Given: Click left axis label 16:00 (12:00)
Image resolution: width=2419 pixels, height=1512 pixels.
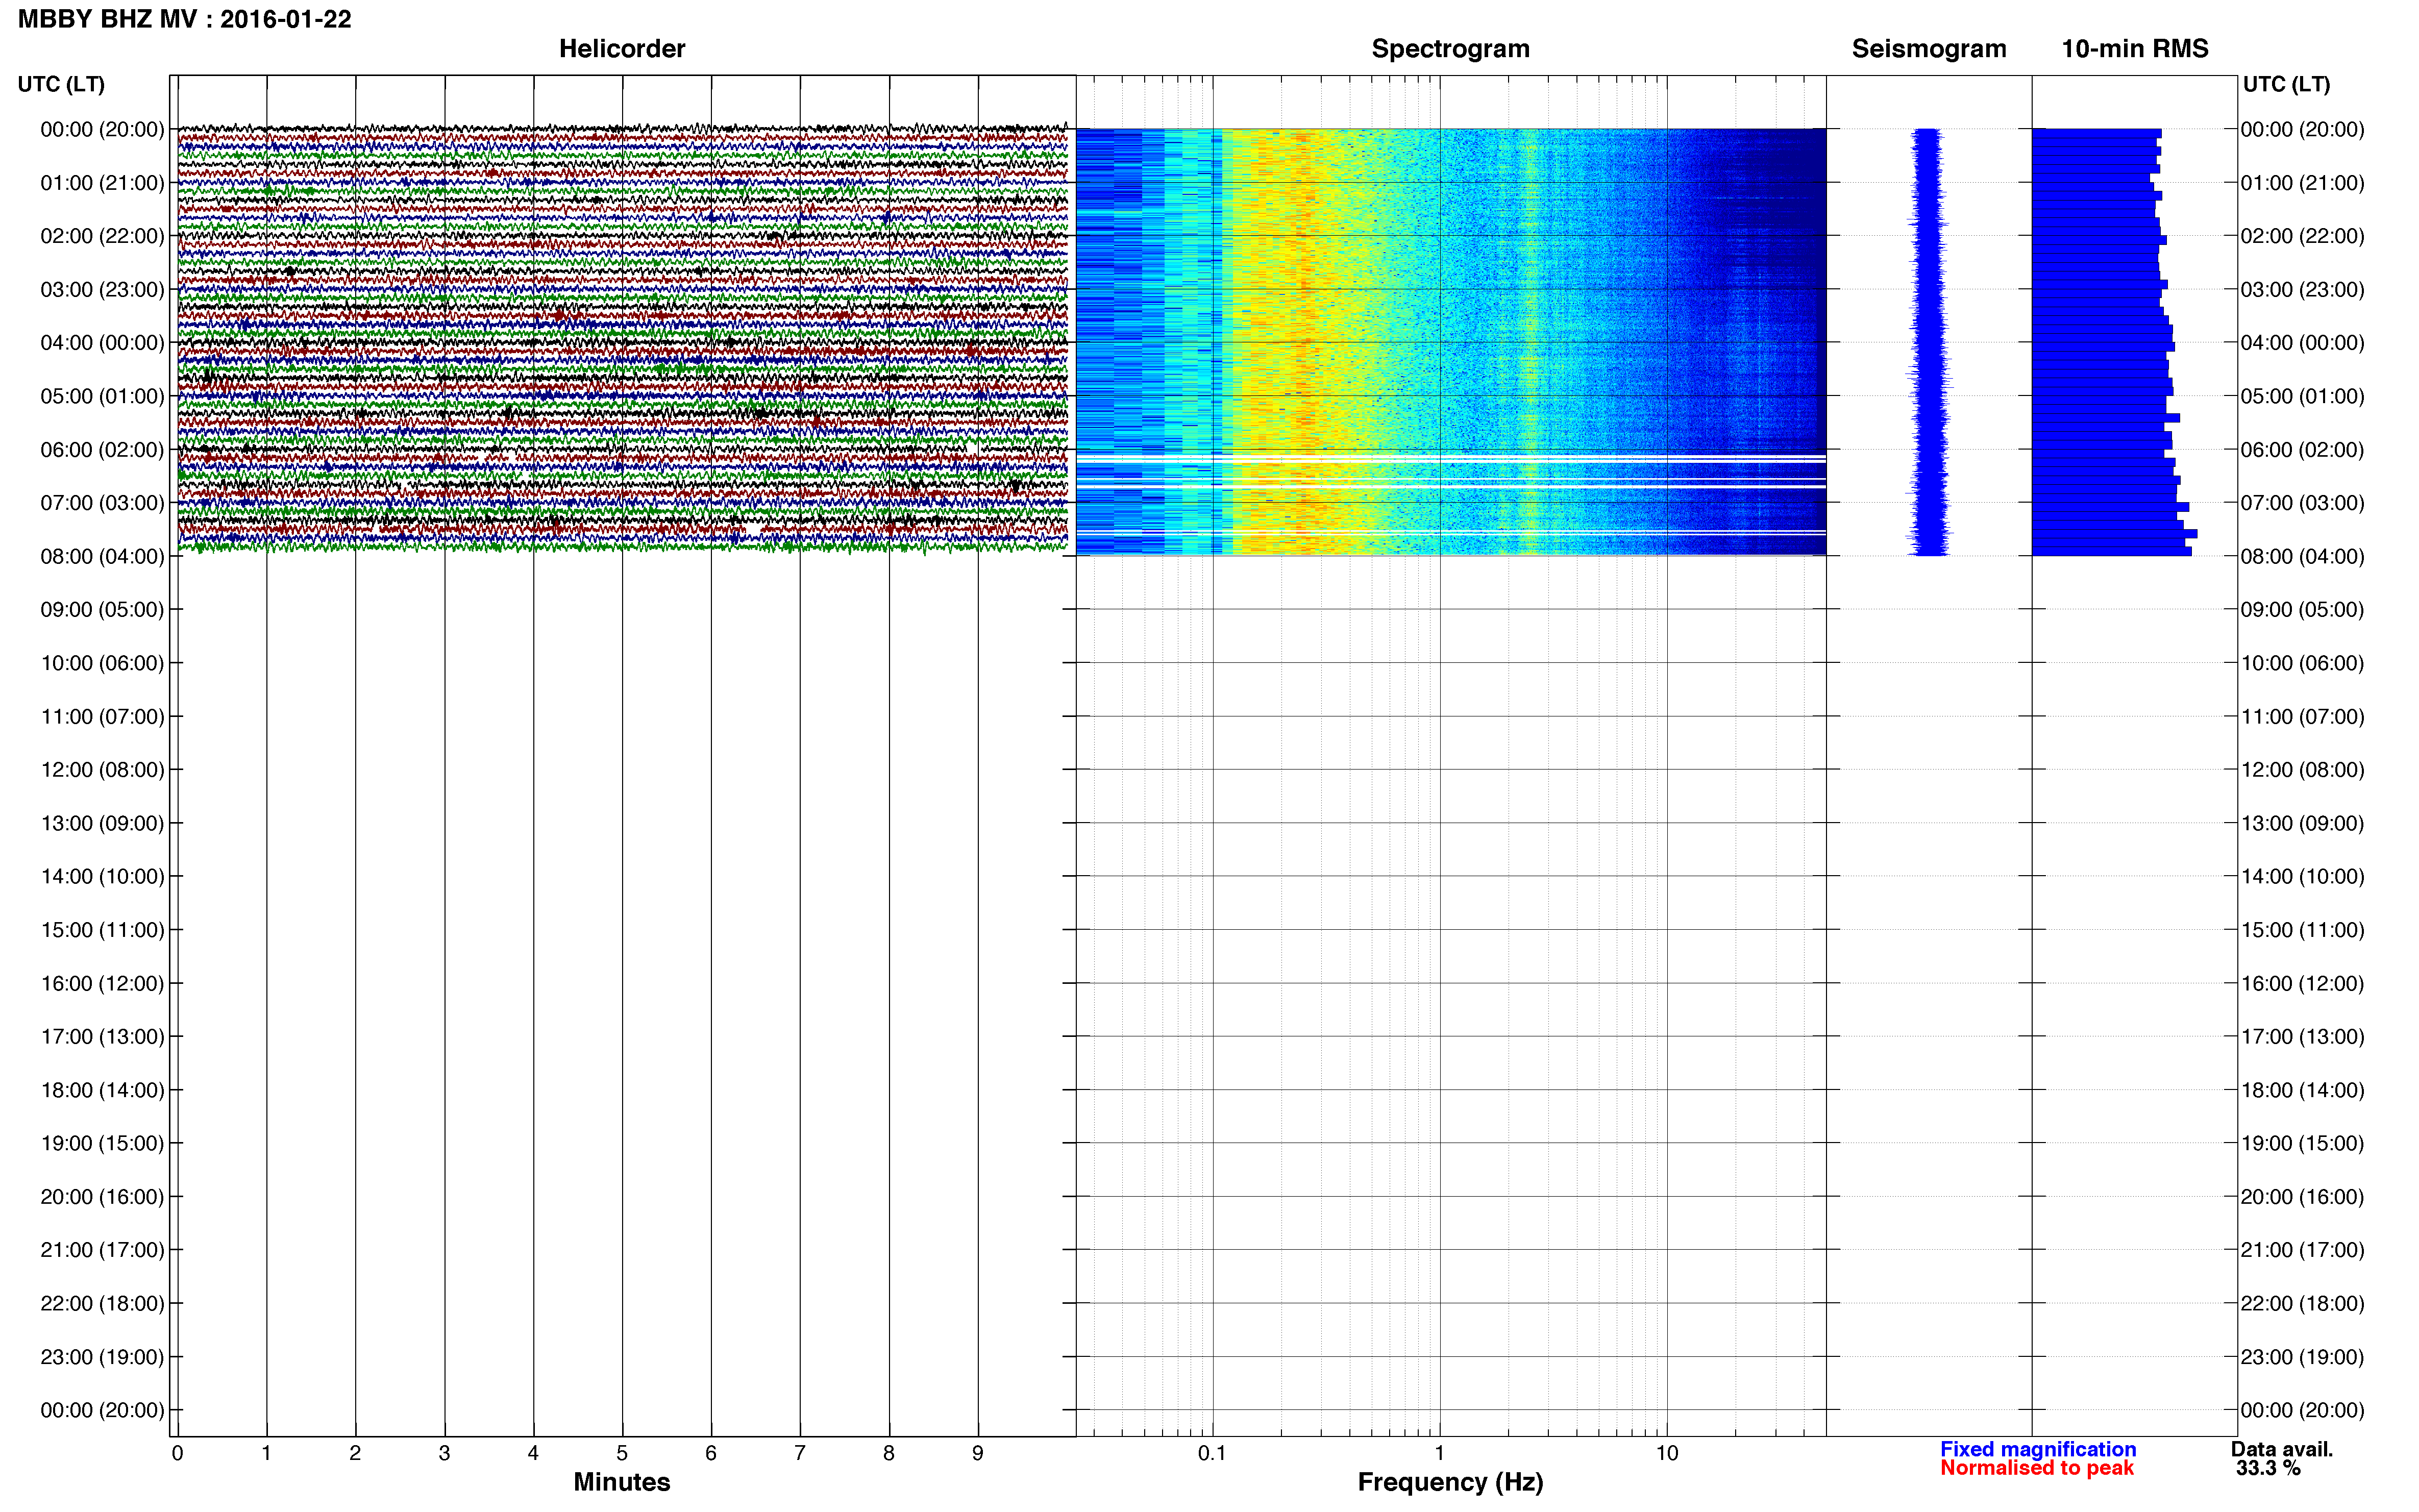Looking at the screenshot, I should click(x=102, y=984).
